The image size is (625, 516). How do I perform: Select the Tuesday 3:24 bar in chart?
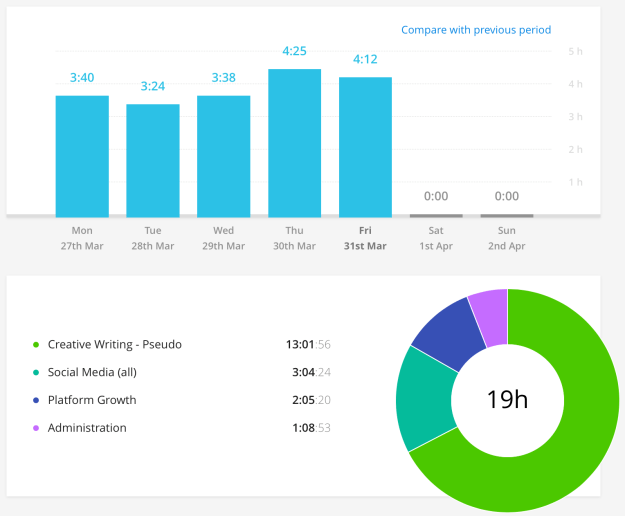point(153,159)
